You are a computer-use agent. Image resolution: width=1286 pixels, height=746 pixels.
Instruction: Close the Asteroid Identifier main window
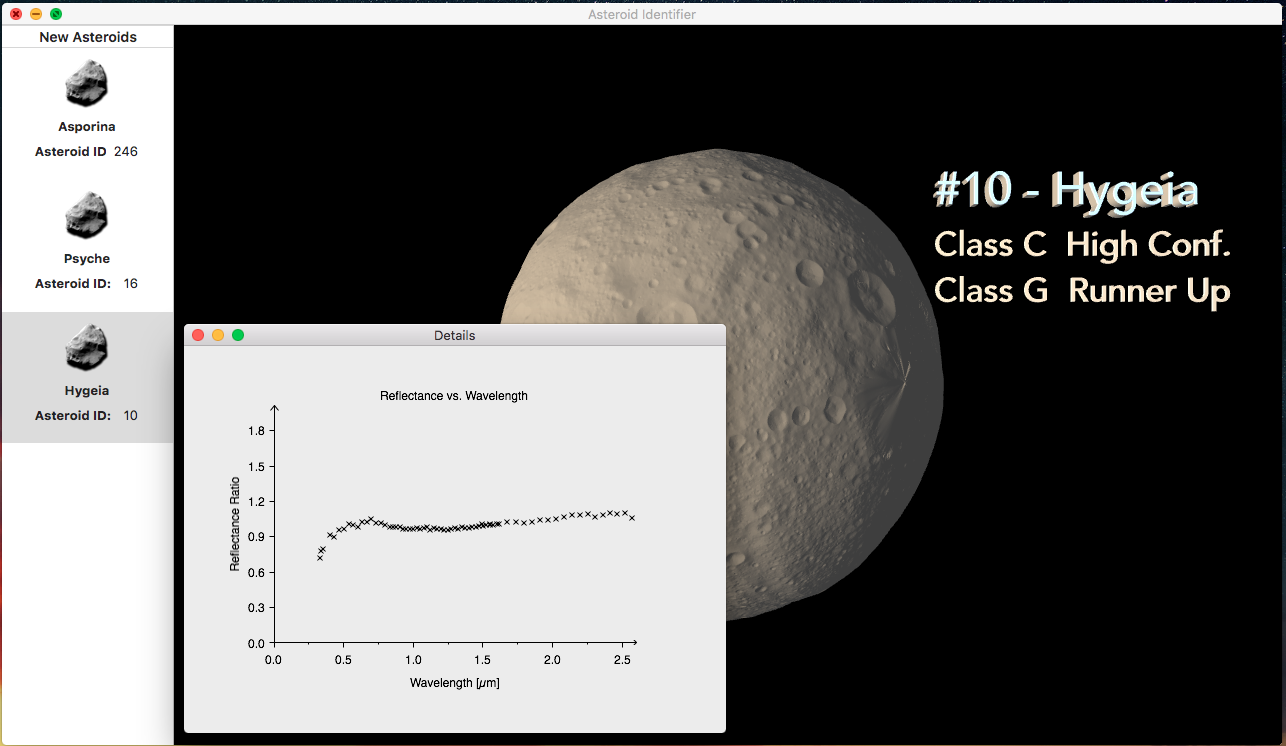(x=16, y=14)
